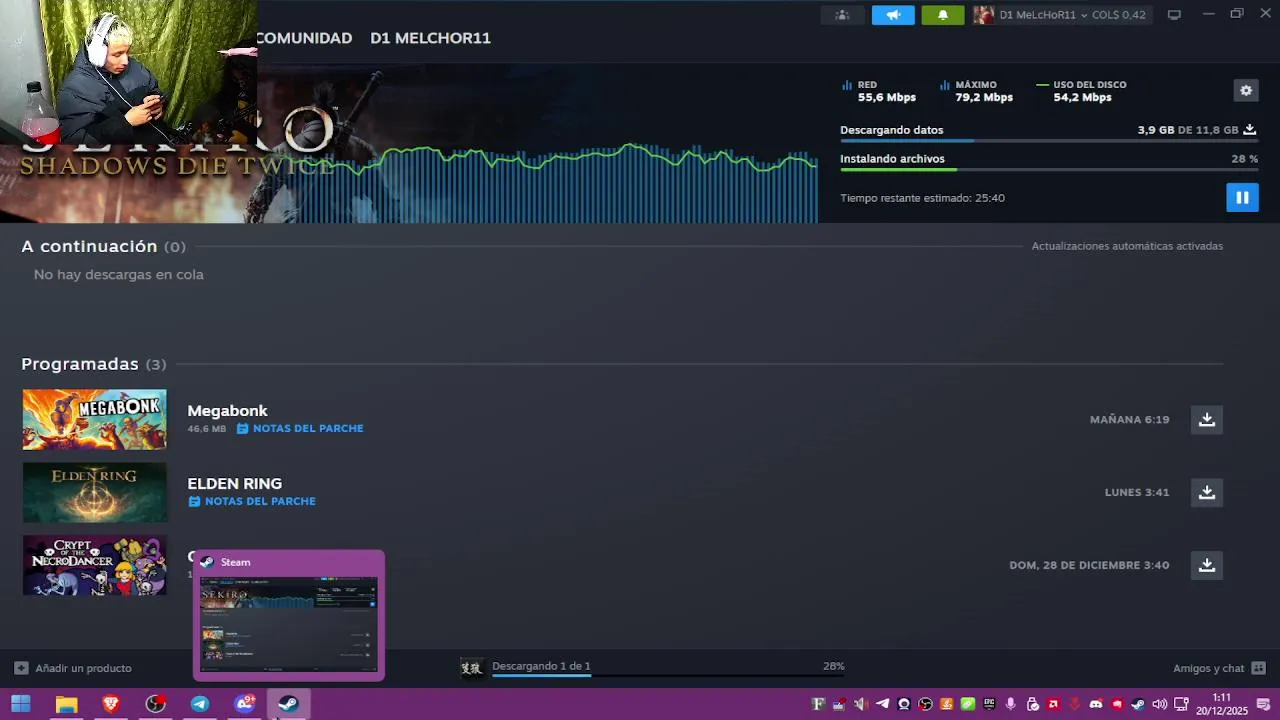The height and width of the screenshot is (720, 1280).
Task: Switch to Big Picture mode icon
Action: coord(1174,15)
